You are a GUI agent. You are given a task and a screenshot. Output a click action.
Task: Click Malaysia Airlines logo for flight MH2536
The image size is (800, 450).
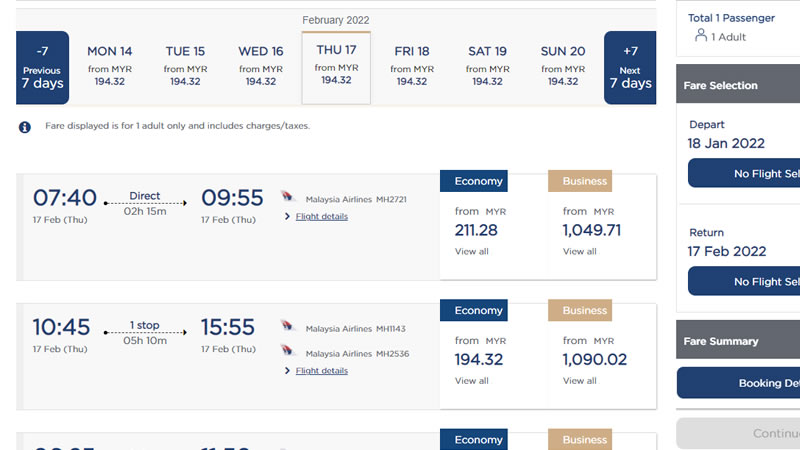click(x=287, y=350)
